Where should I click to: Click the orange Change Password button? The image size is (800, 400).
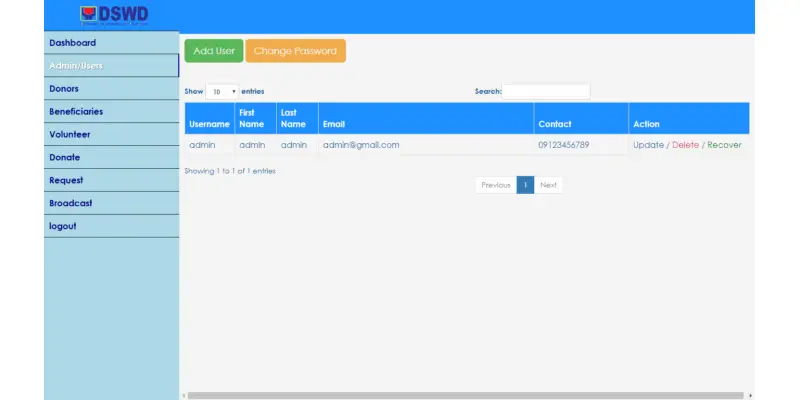[295, 51]
